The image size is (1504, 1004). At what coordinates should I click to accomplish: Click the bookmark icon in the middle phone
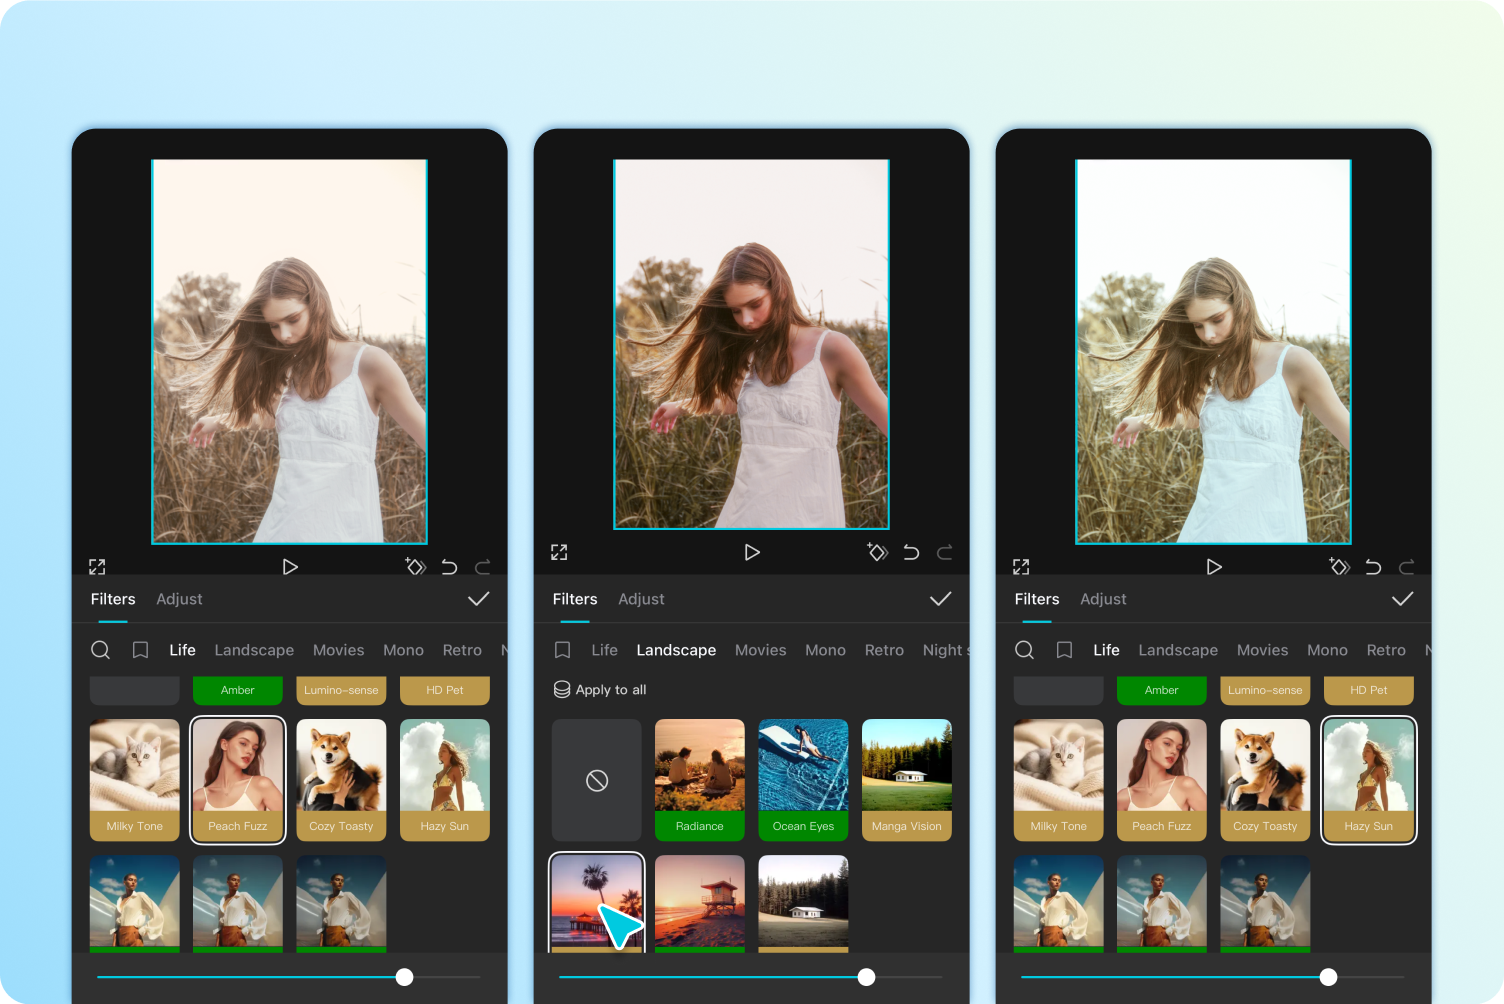[562, 650]
